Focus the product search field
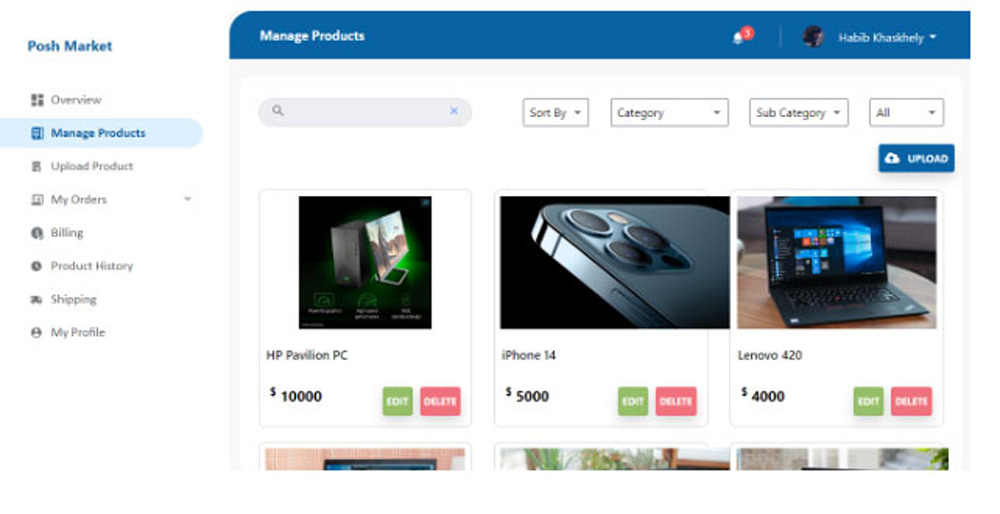The width and height of the screenshot is (1000, 514). tap(365, 112)
